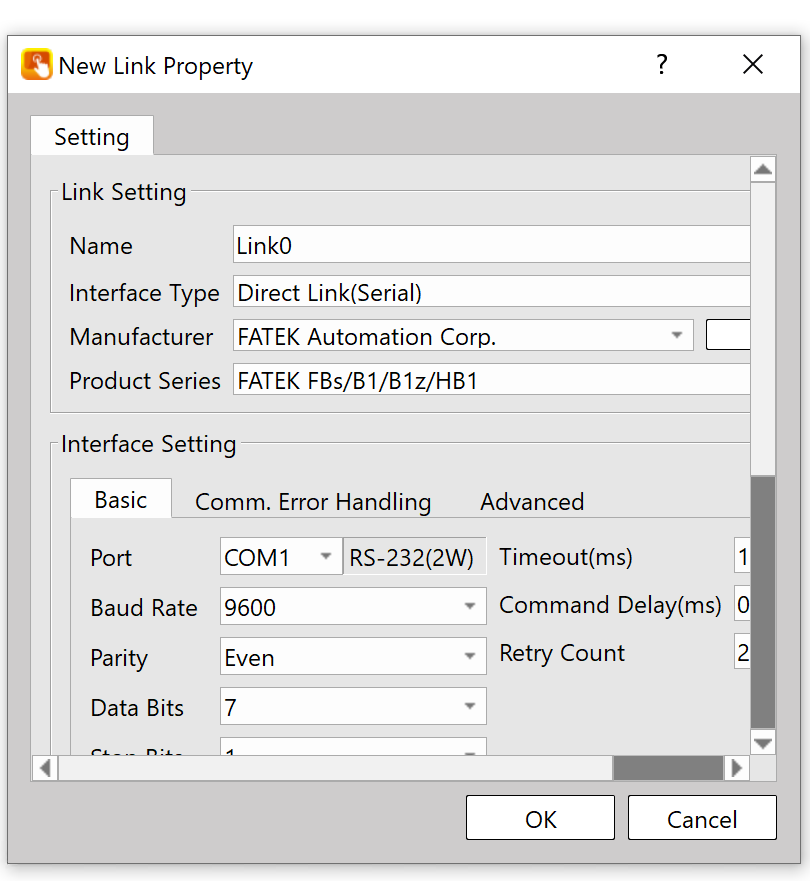This screenshot has height=881, width=810.
Task: Open the Baud Rate 9600 dropdown
Action: [x=470, y=607]
